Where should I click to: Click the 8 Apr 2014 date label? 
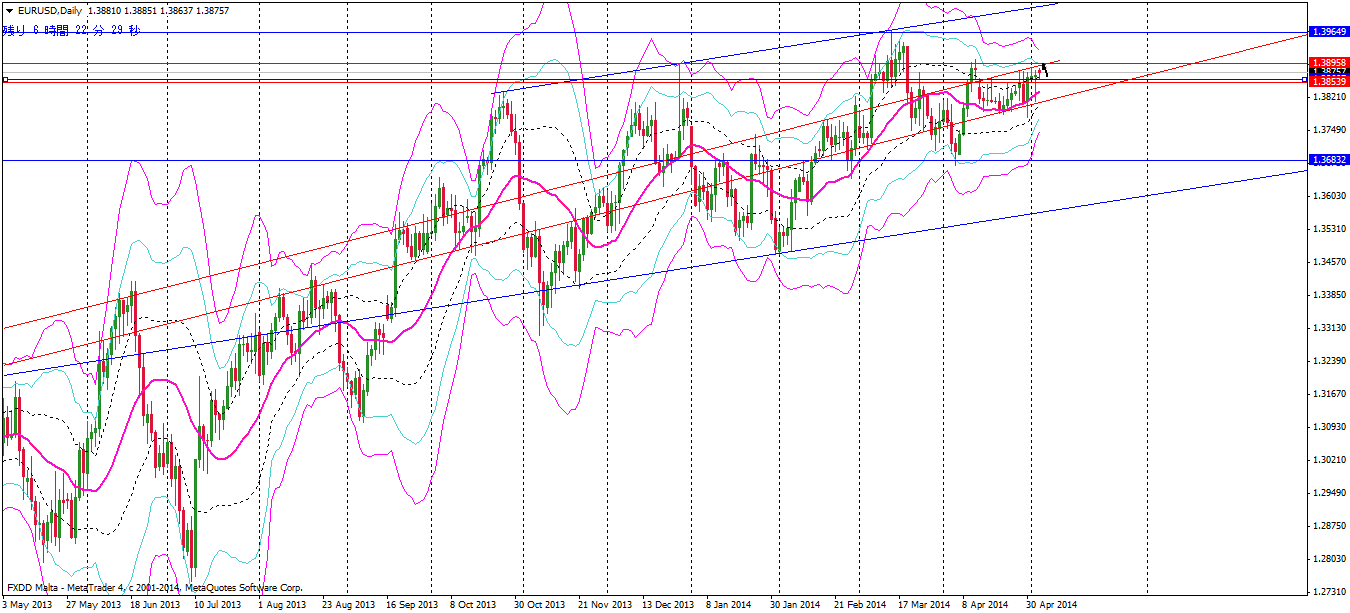pyautogui.click(x=985, y=605)
